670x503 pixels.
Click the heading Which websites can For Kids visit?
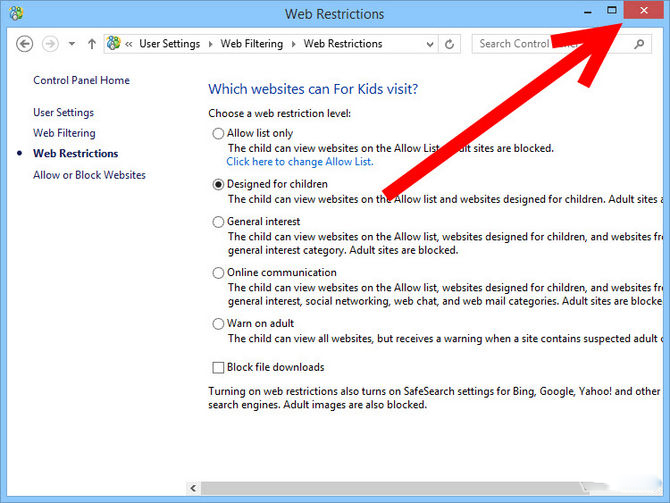313,89
